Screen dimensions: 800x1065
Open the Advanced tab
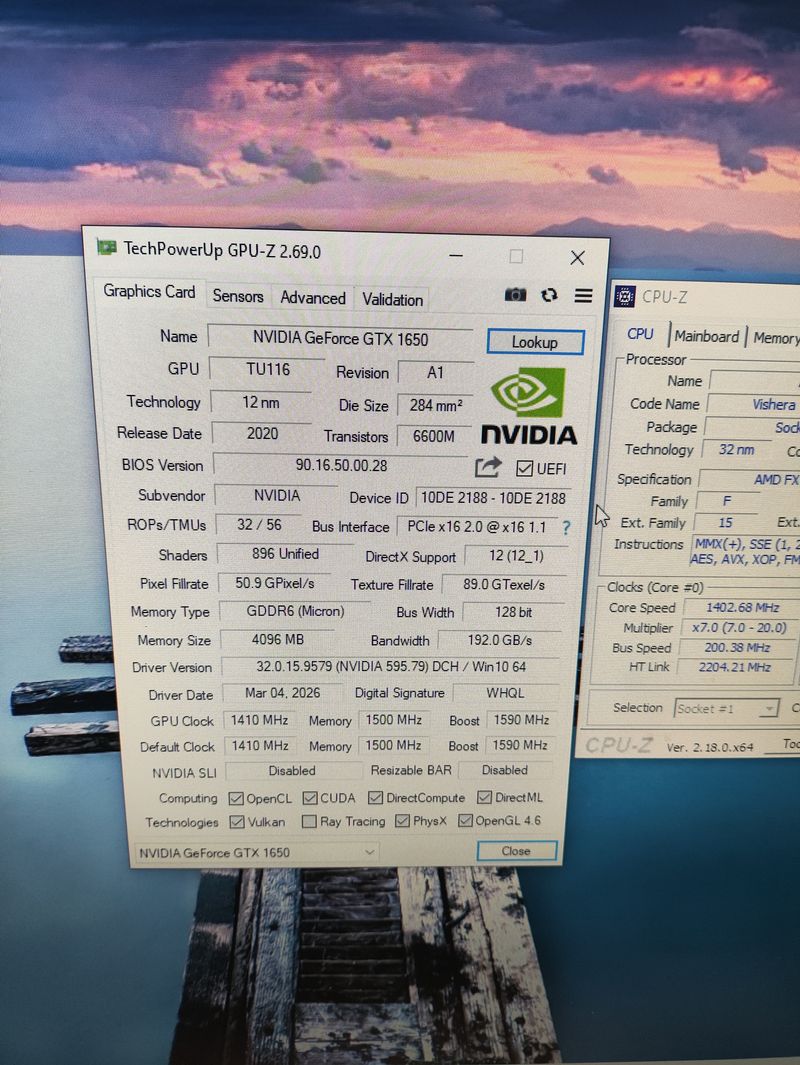coord(313,298)
